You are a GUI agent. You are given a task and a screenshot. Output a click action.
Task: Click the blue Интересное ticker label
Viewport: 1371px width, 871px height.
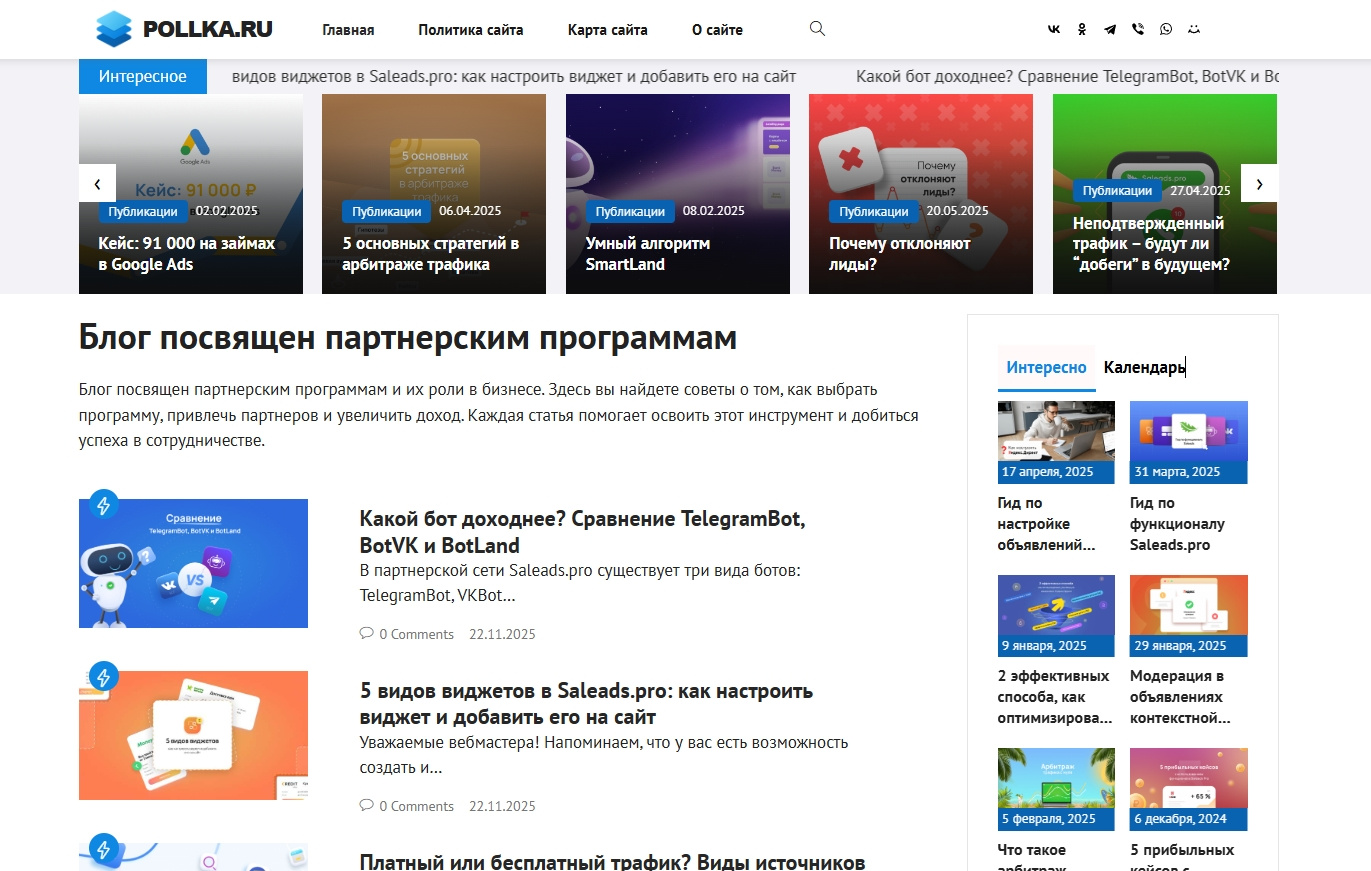pyautogui.click(x=143, y=76)
